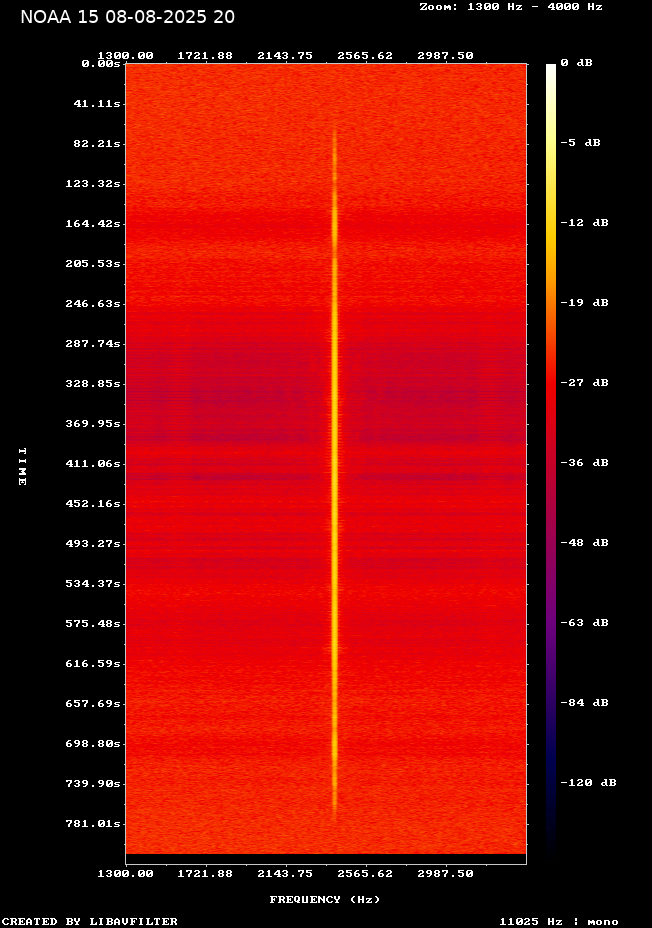Click the time label '369.95s'
This screenshot has height=928, width=652.
point(93,424)
